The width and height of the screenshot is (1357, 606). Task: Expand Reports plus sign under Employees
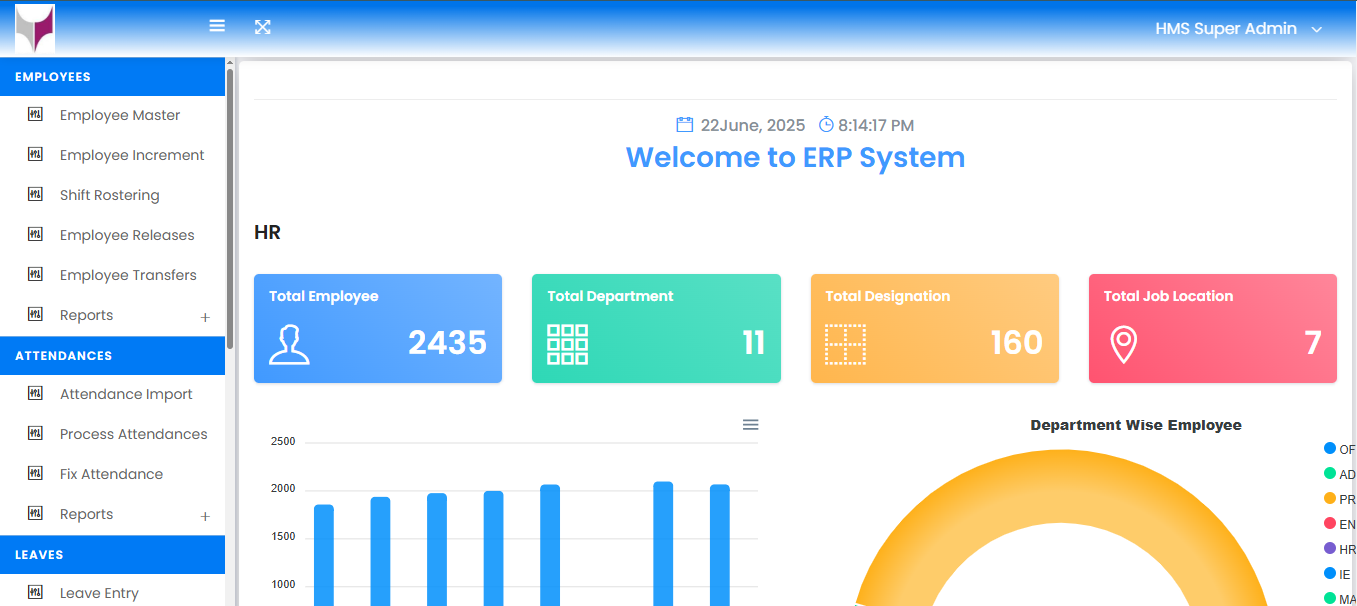pos(205,317)
